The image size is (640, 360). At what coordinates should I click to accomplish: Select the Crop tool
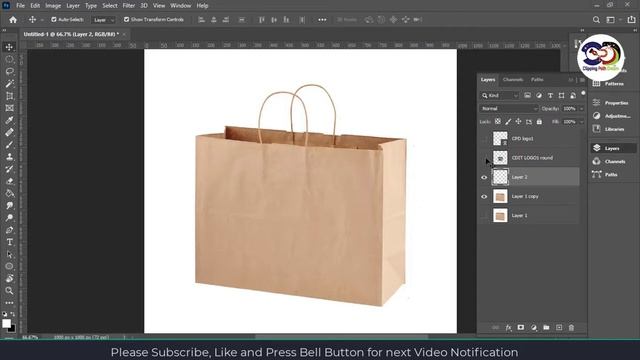[x=9, y=96]
